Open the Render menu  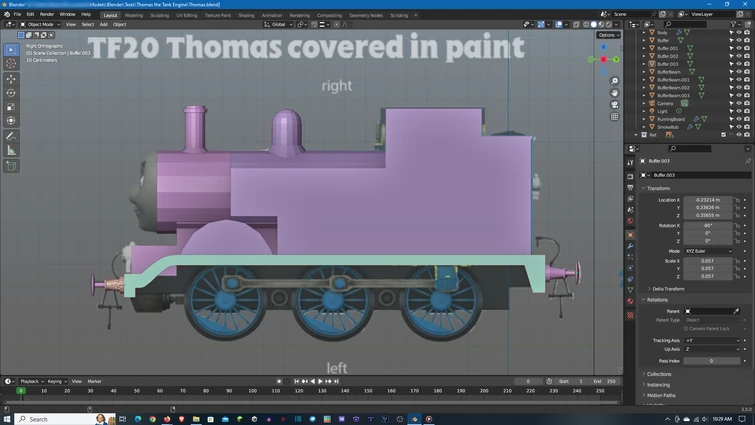tap(47, 14)
